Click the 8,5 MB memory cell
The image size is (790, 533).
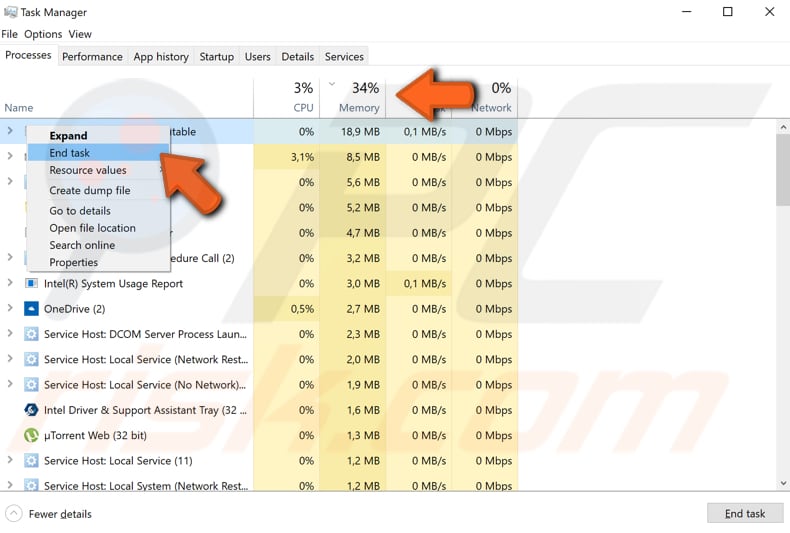coord(353,157)
